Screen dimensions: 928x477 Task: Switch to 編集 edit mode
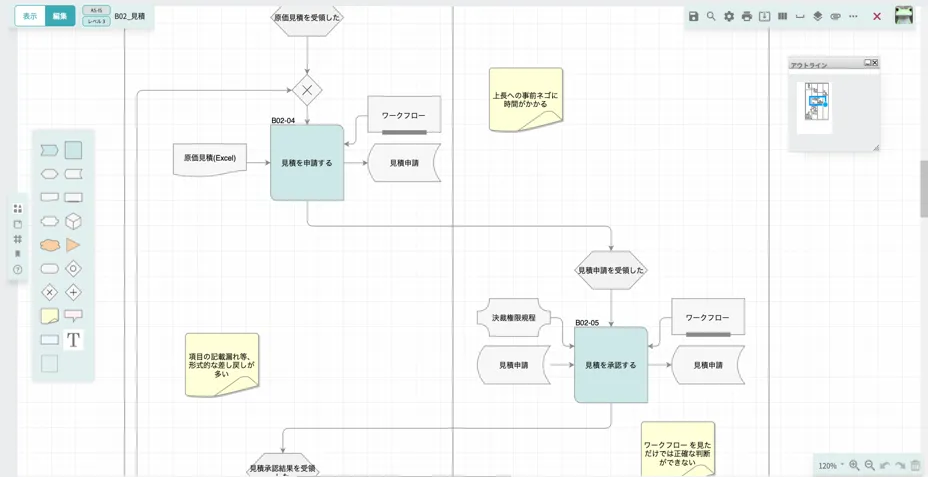click(x=60, y=16)
